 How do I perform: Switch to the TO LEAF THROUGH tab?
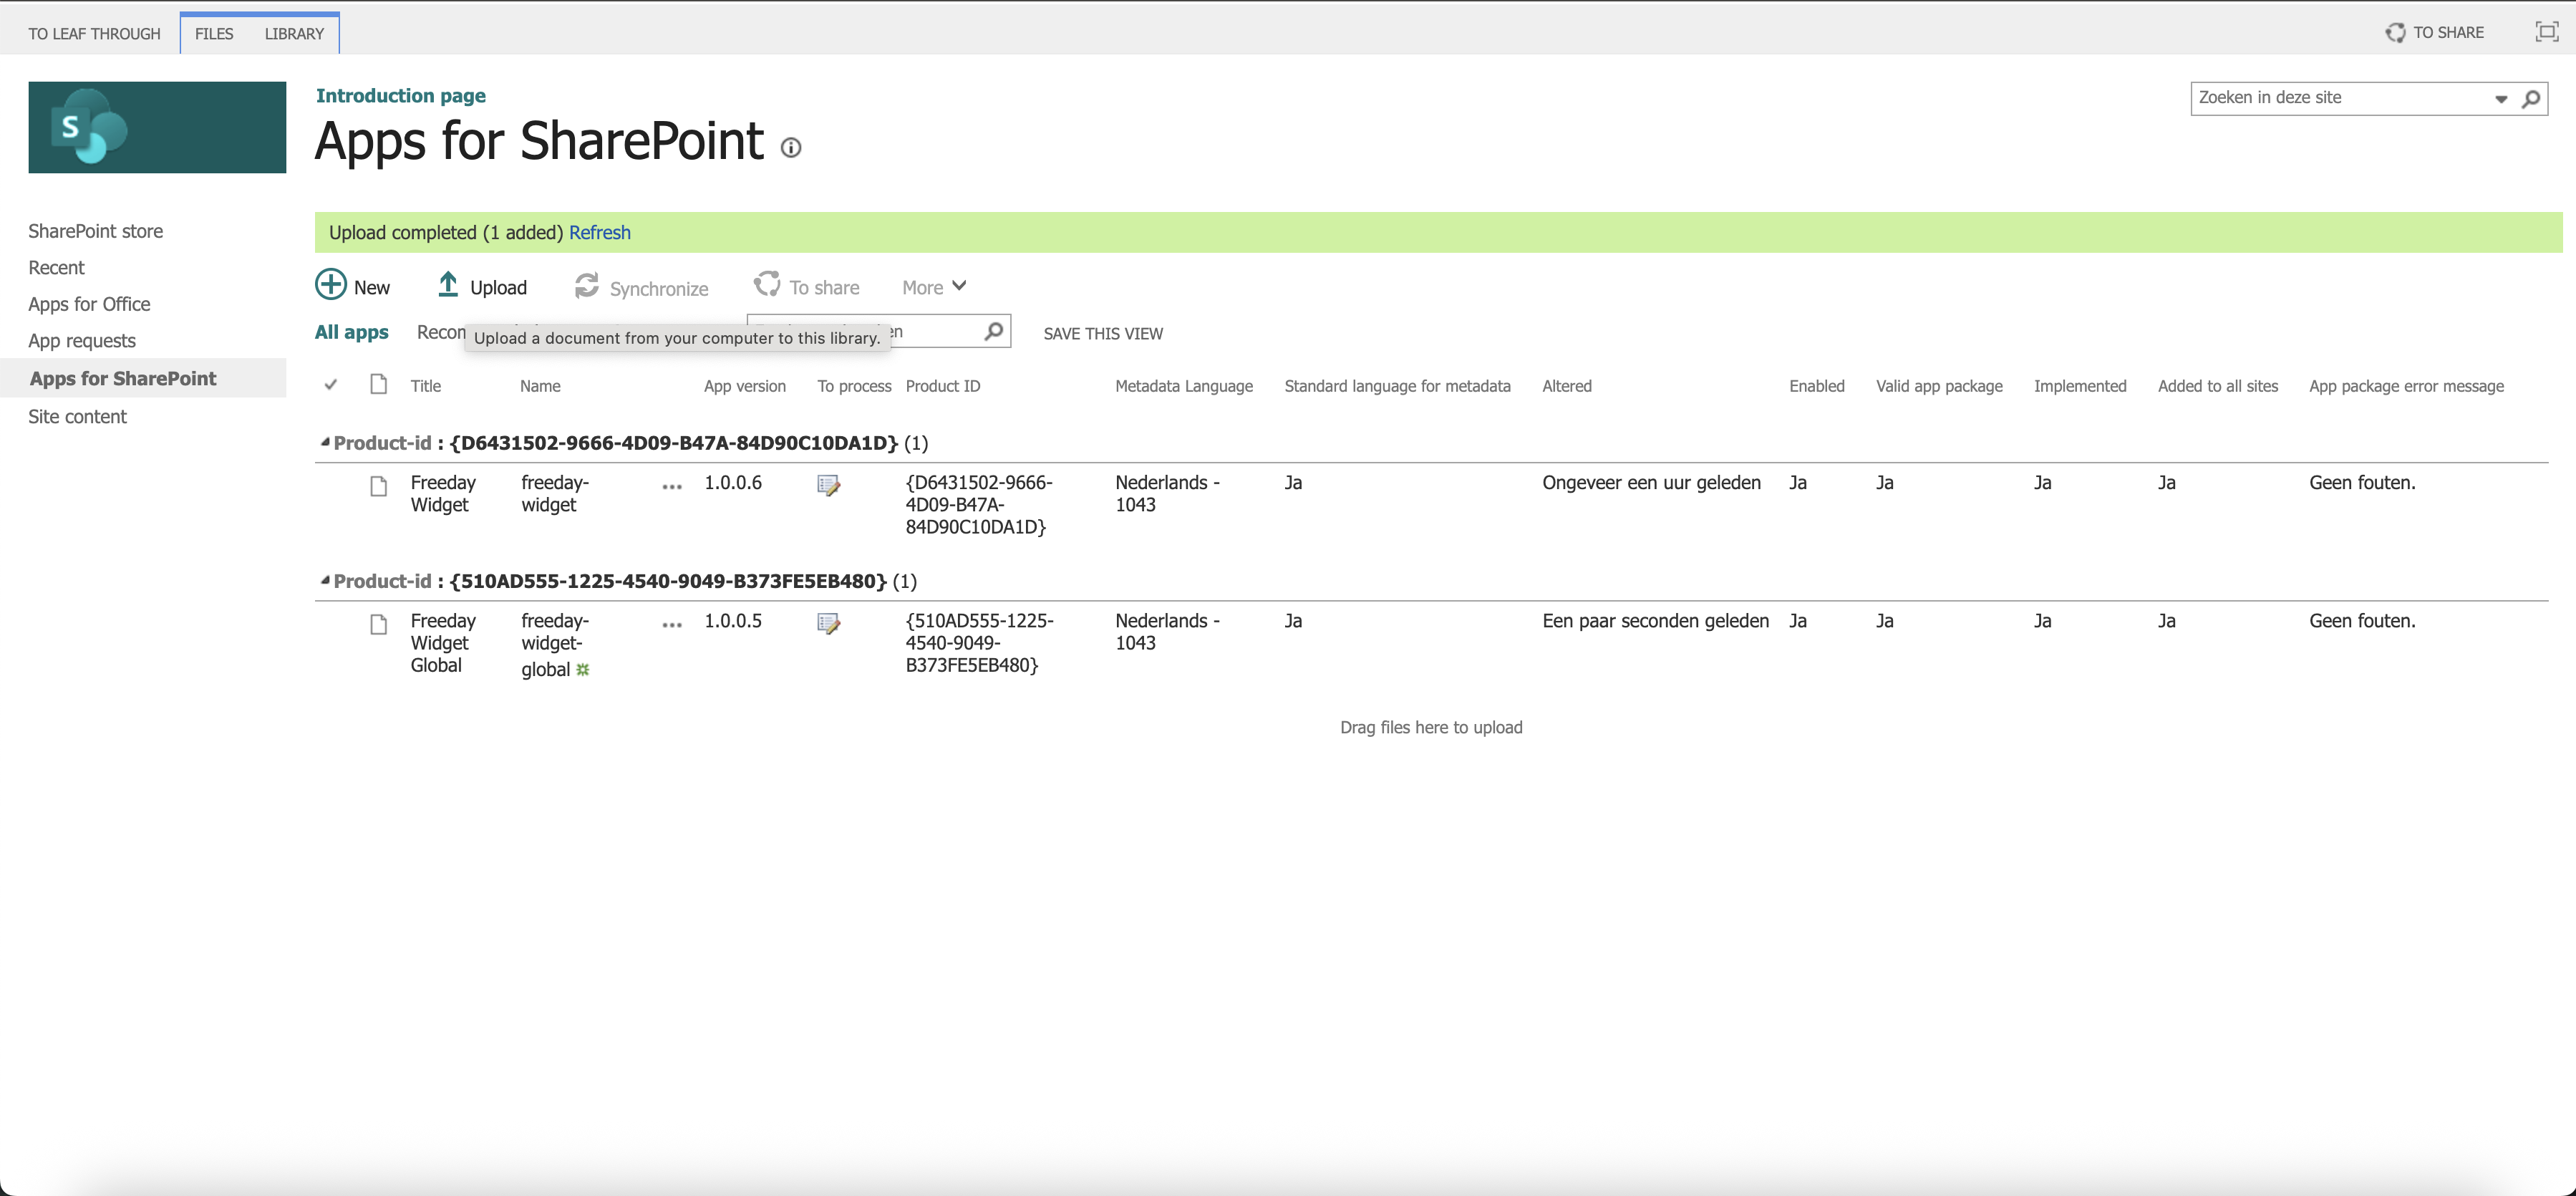click(x=94, y=34)
